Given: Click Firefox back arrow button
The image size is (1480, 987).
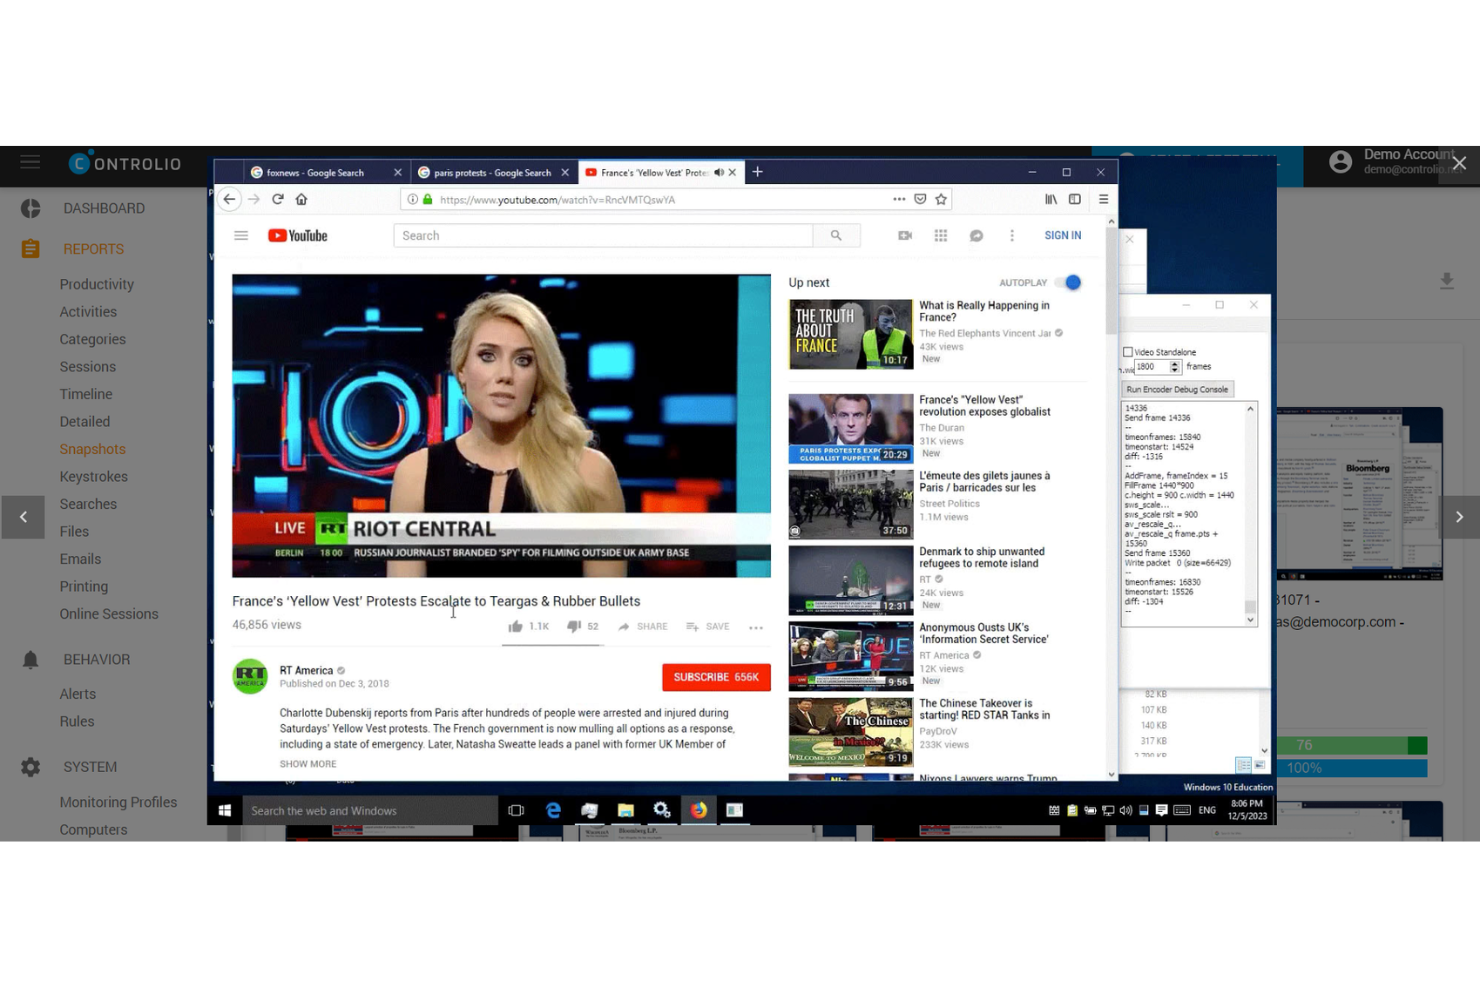Looking at the screenshot, I should point(230,199).
